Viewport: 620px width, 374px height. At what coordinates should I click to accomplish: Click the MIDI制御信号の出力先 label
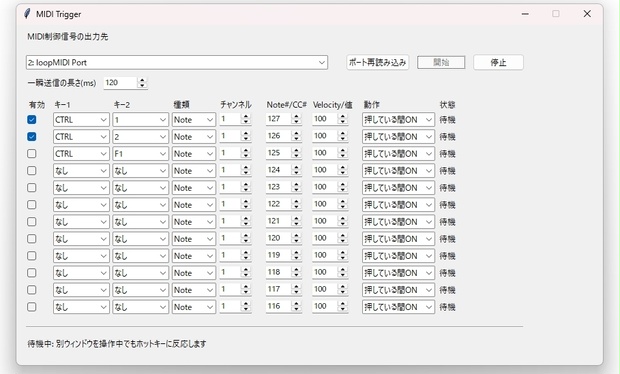68,37
